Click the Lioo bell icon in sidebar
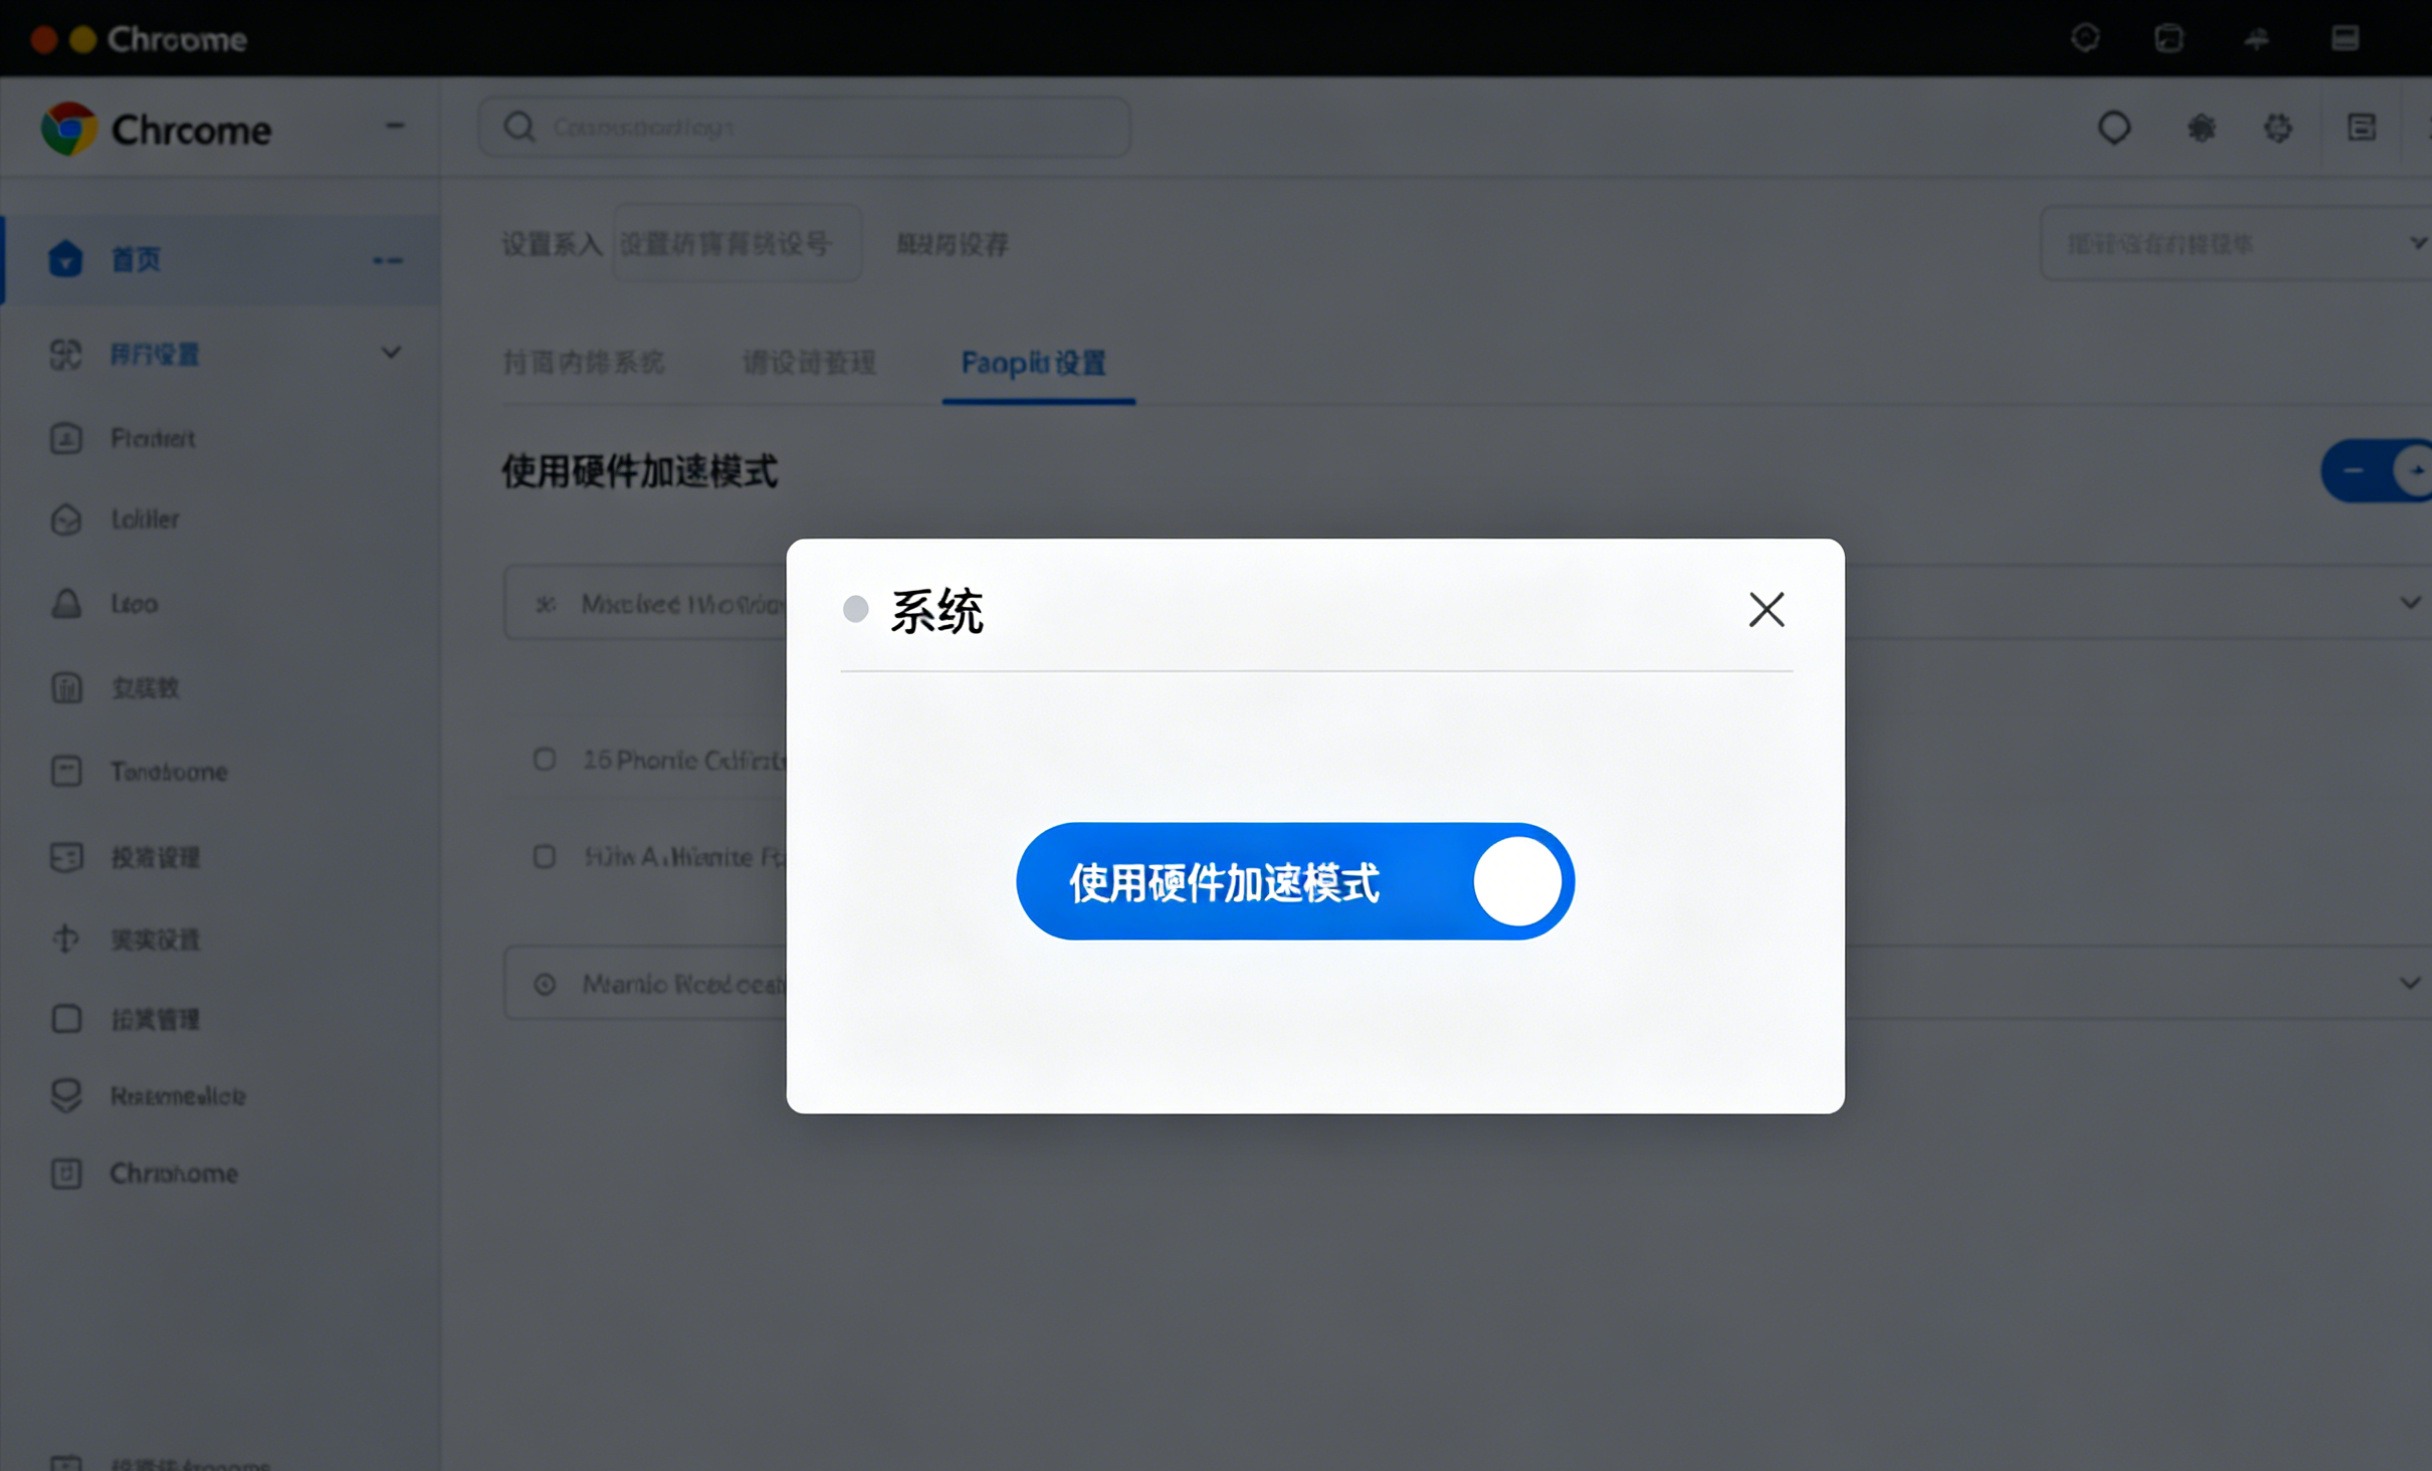Viewport: 2432px width, 1471px height. 66,603
